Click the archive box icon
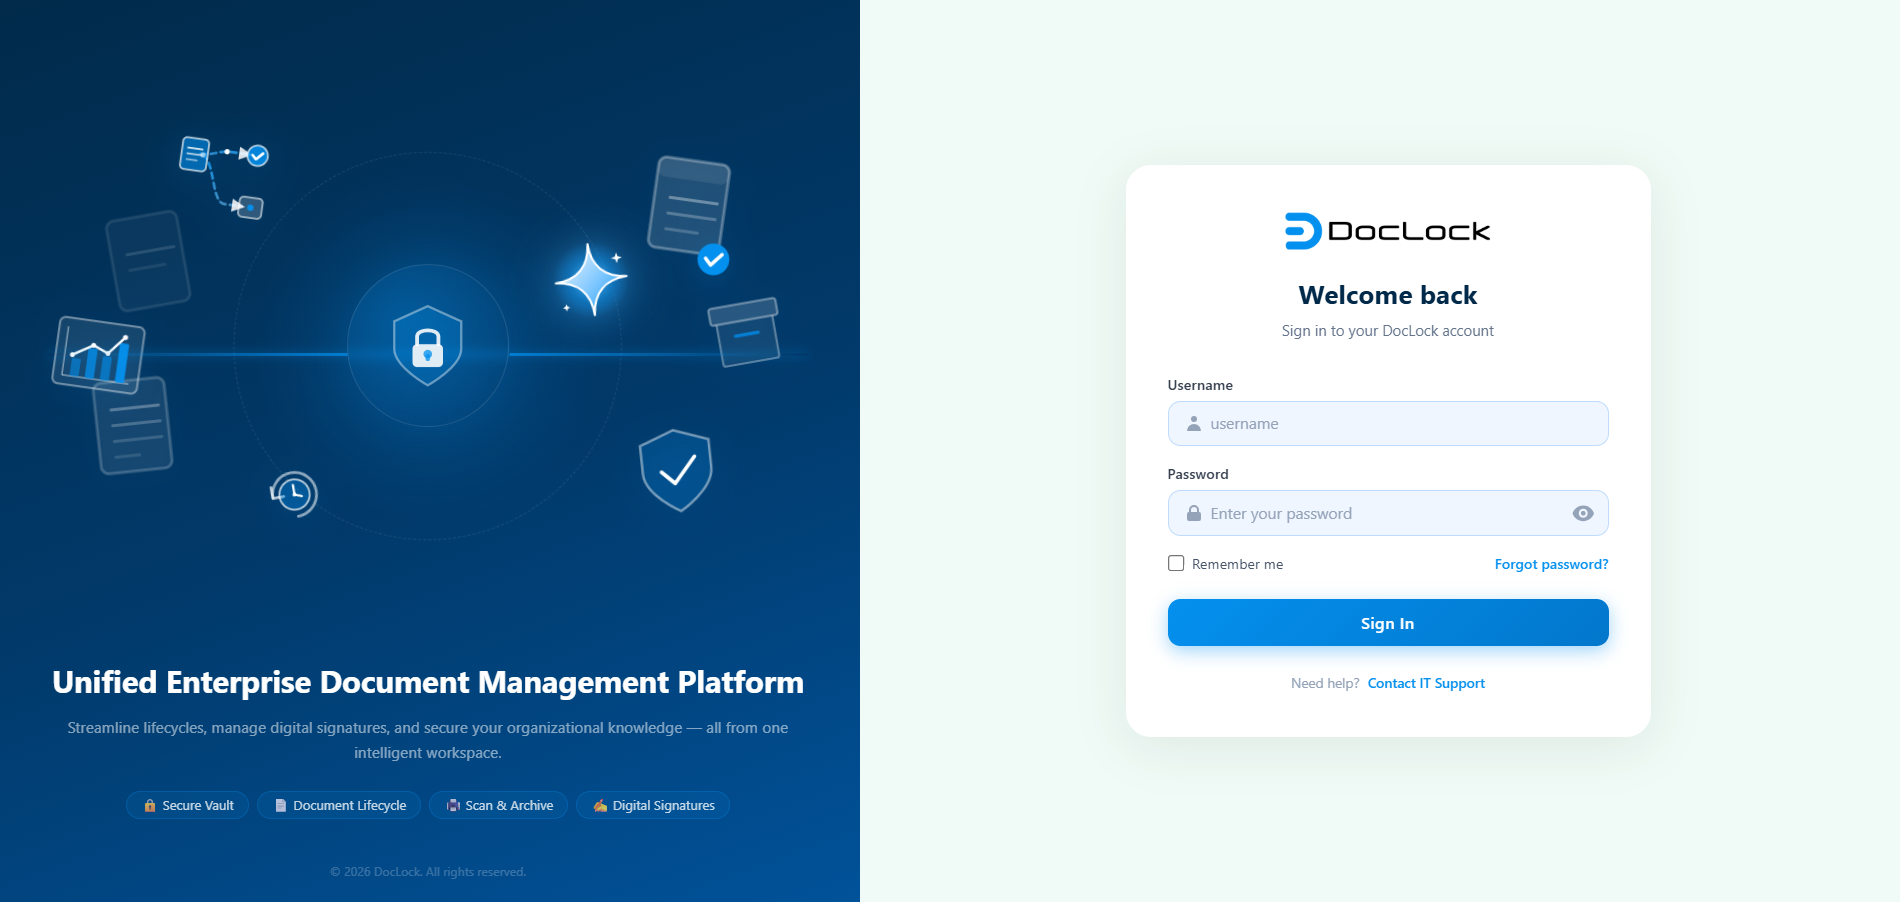The height and width of the screenshot is (902, 1900). pos(744,332)
